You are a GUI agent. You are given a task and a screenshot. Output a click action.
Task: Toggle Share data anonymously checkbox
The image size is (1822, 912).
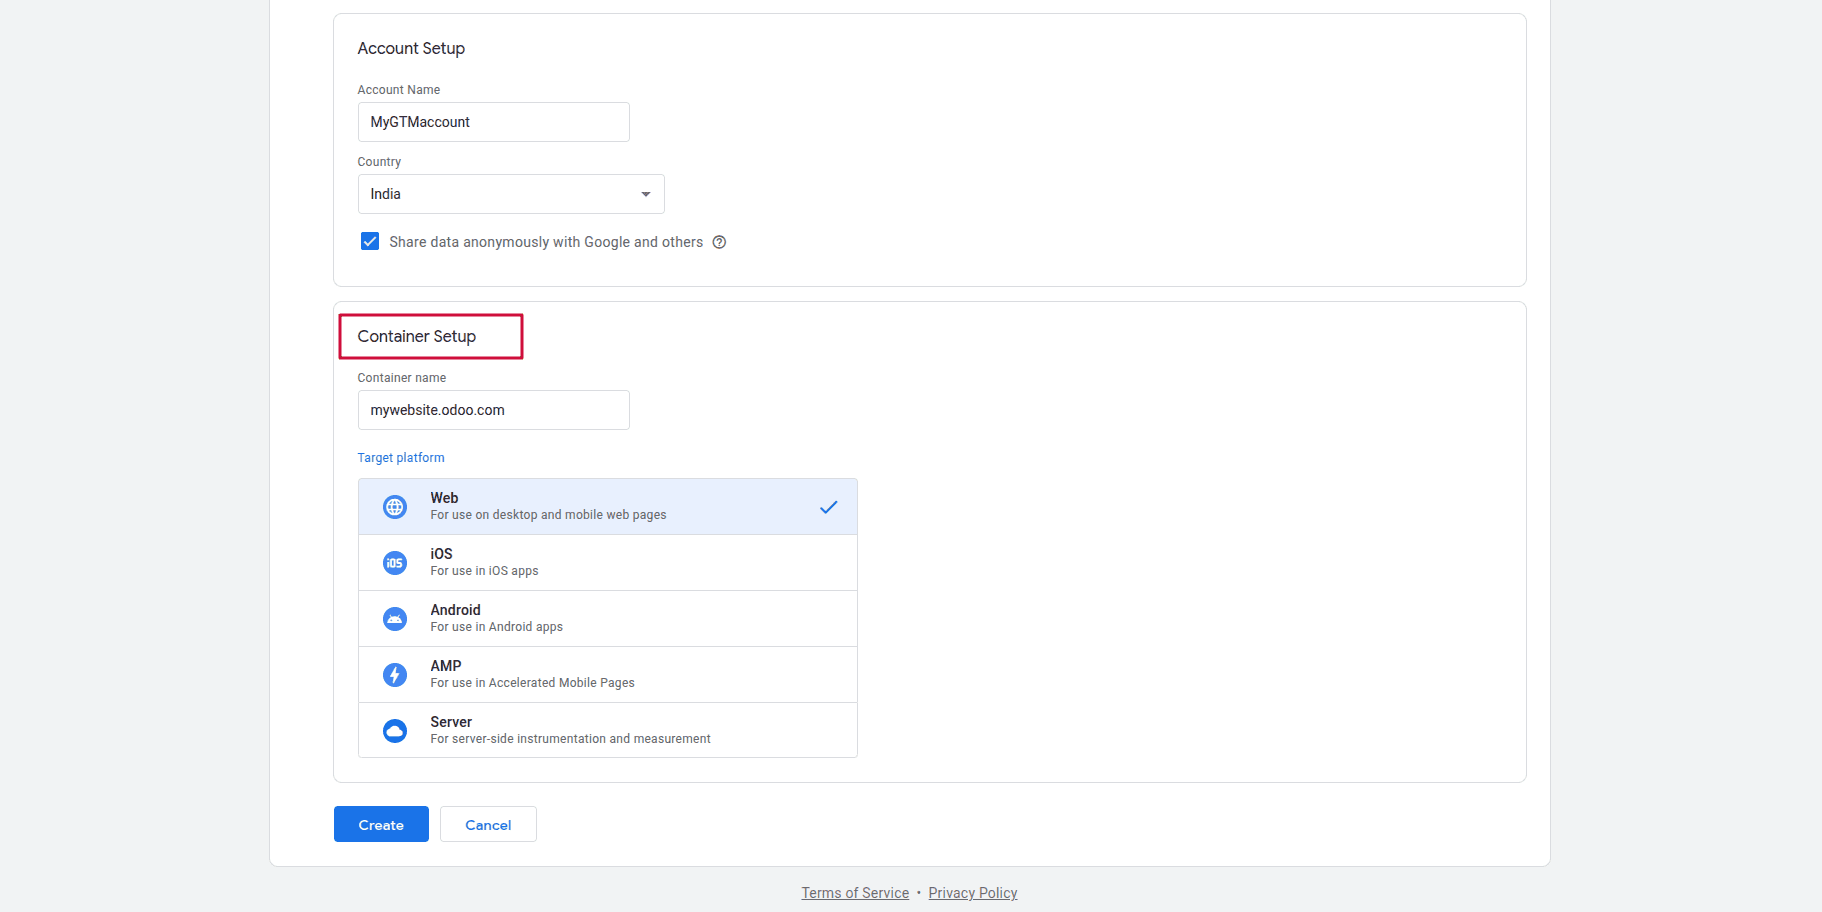[370, 241]
